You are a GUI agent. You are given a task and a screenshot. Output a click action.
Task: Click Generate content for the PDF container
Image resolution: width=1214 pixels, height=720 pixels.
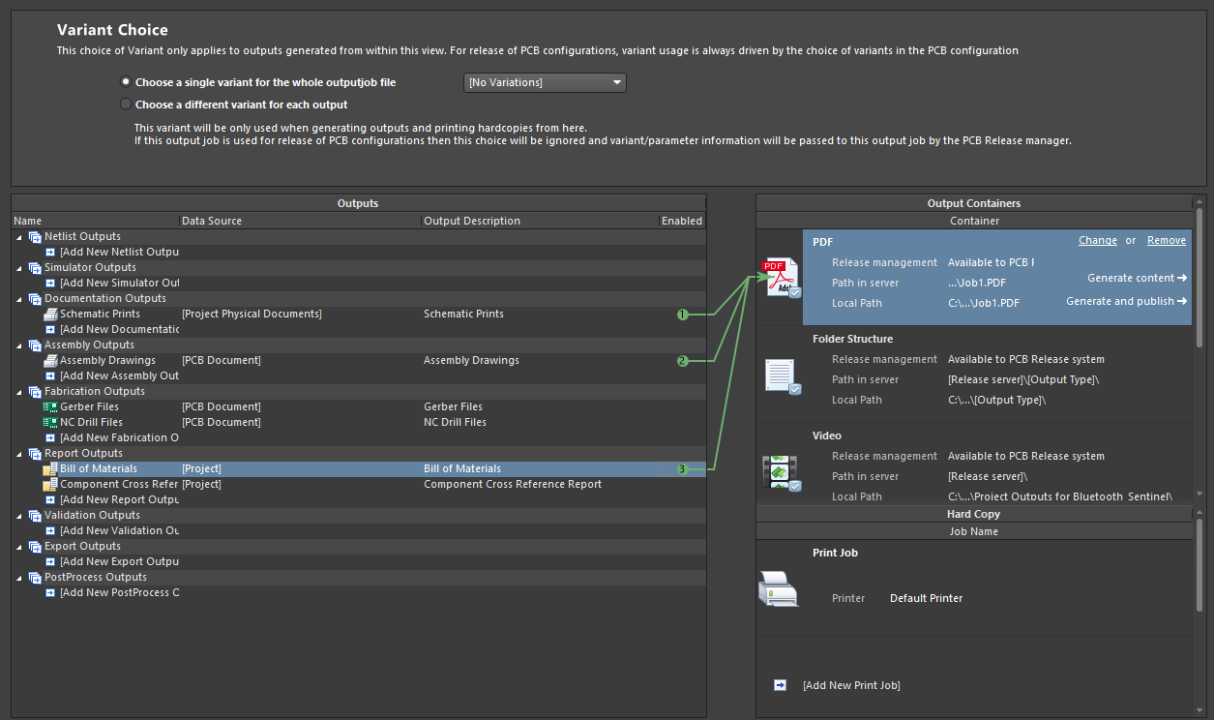click(x=1137, y=278)
